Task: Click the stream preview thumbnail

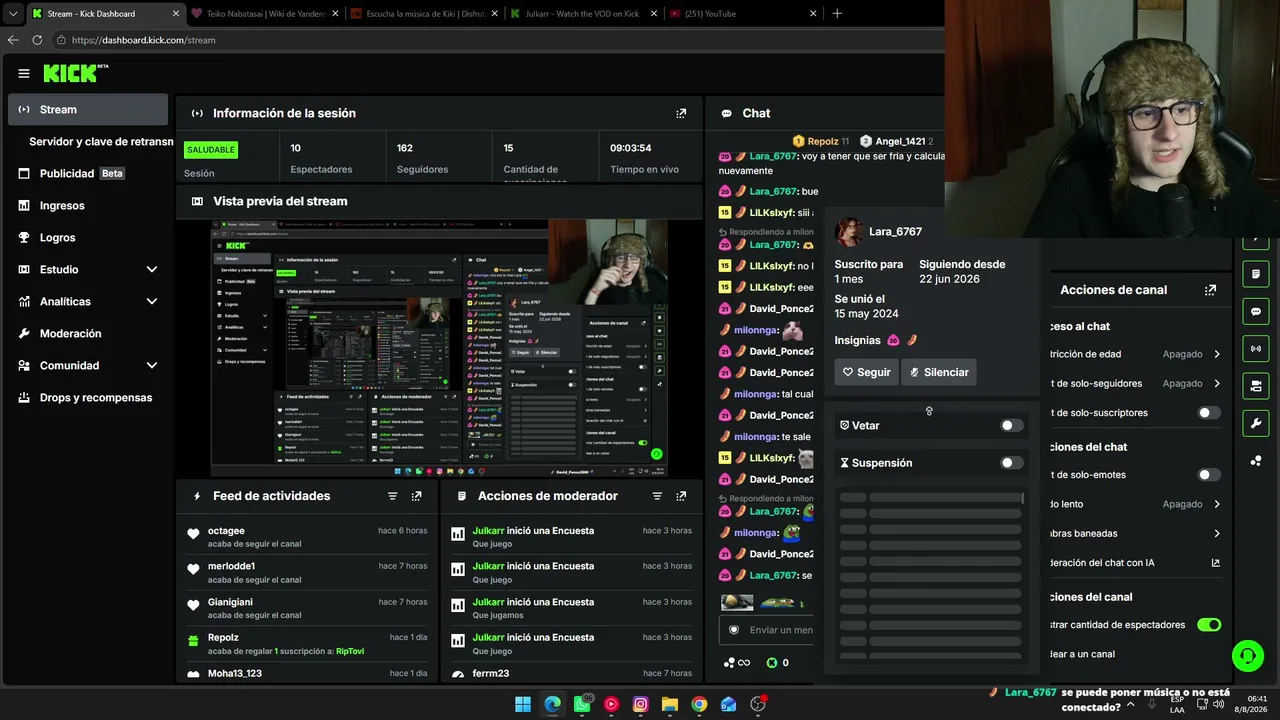Action: pyautogui.click(x=439, y=349)
